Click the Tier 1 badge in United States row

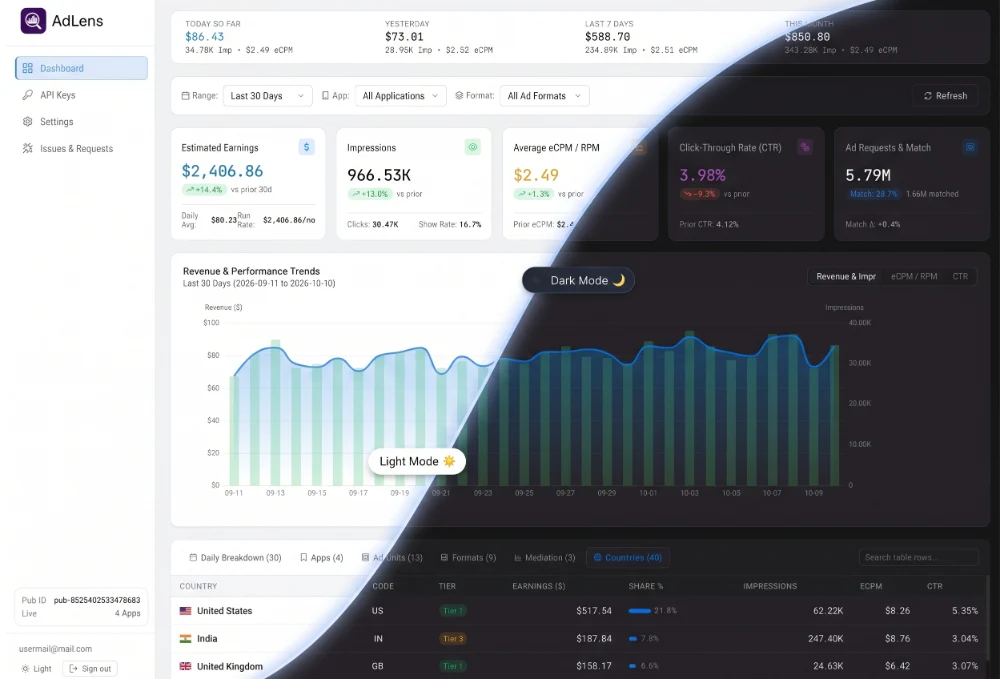tap(453, 611)
